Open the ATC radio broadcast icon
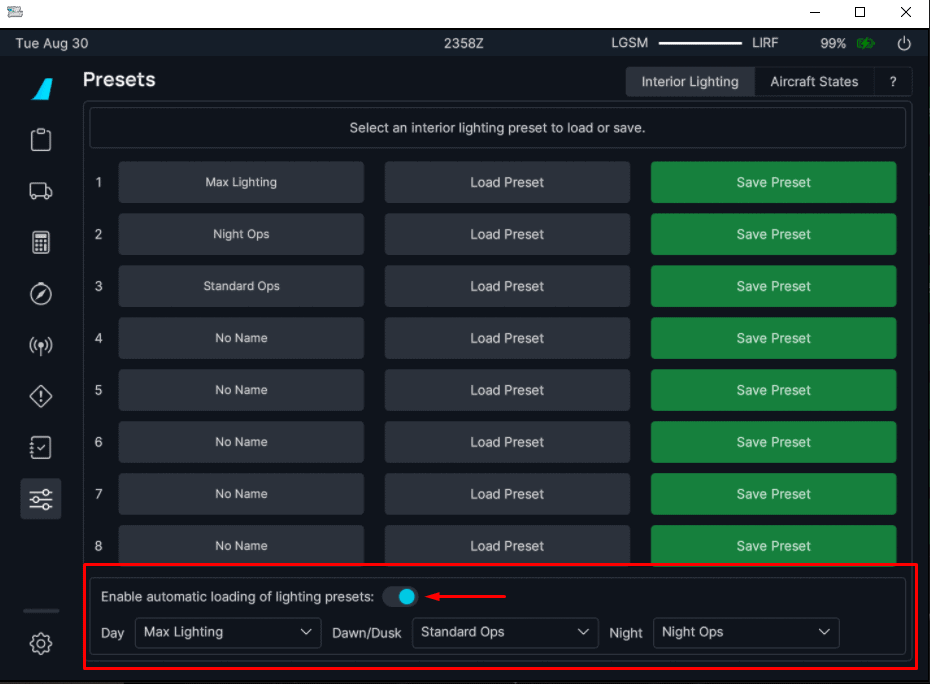Image resolution: width=930 pixels, height=684 pixels. 41,346
